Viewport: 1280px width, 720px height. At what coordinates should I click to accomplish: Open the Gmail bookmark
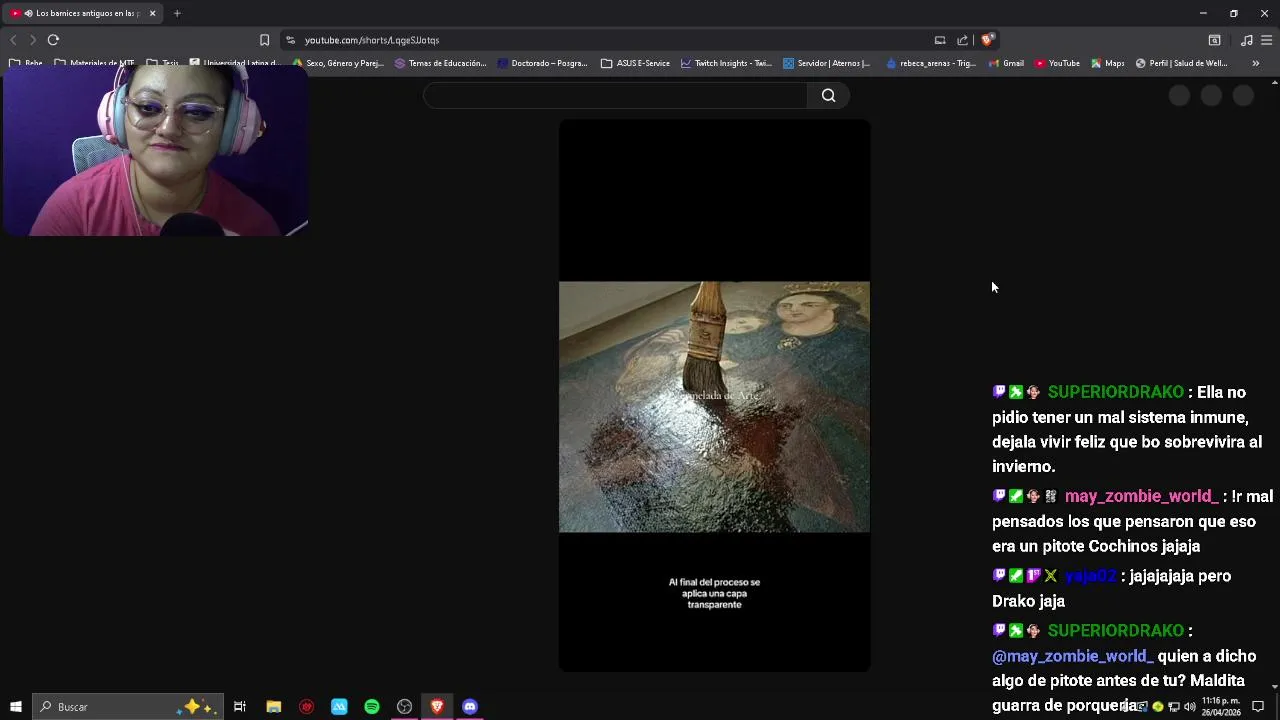[x=1006, y=63]
